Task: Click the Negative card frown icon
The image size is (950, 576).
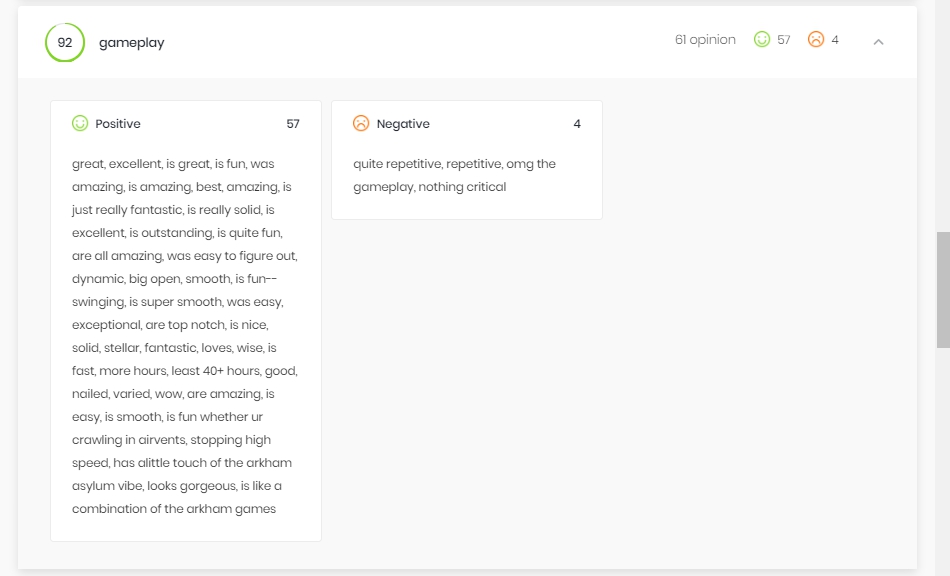Action: (x=361, y=124)
